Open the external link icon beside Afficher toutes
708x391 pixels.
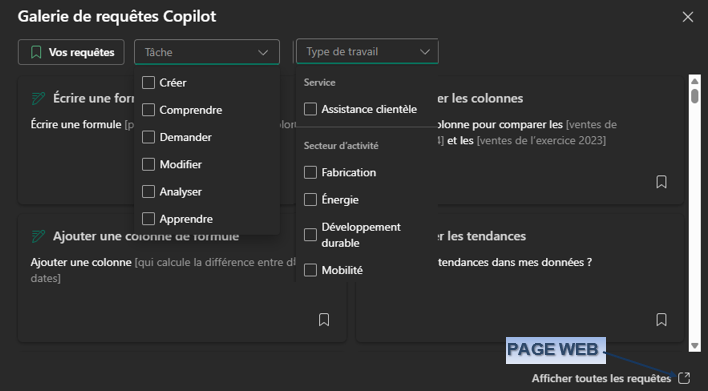click(x=684, y=378)
